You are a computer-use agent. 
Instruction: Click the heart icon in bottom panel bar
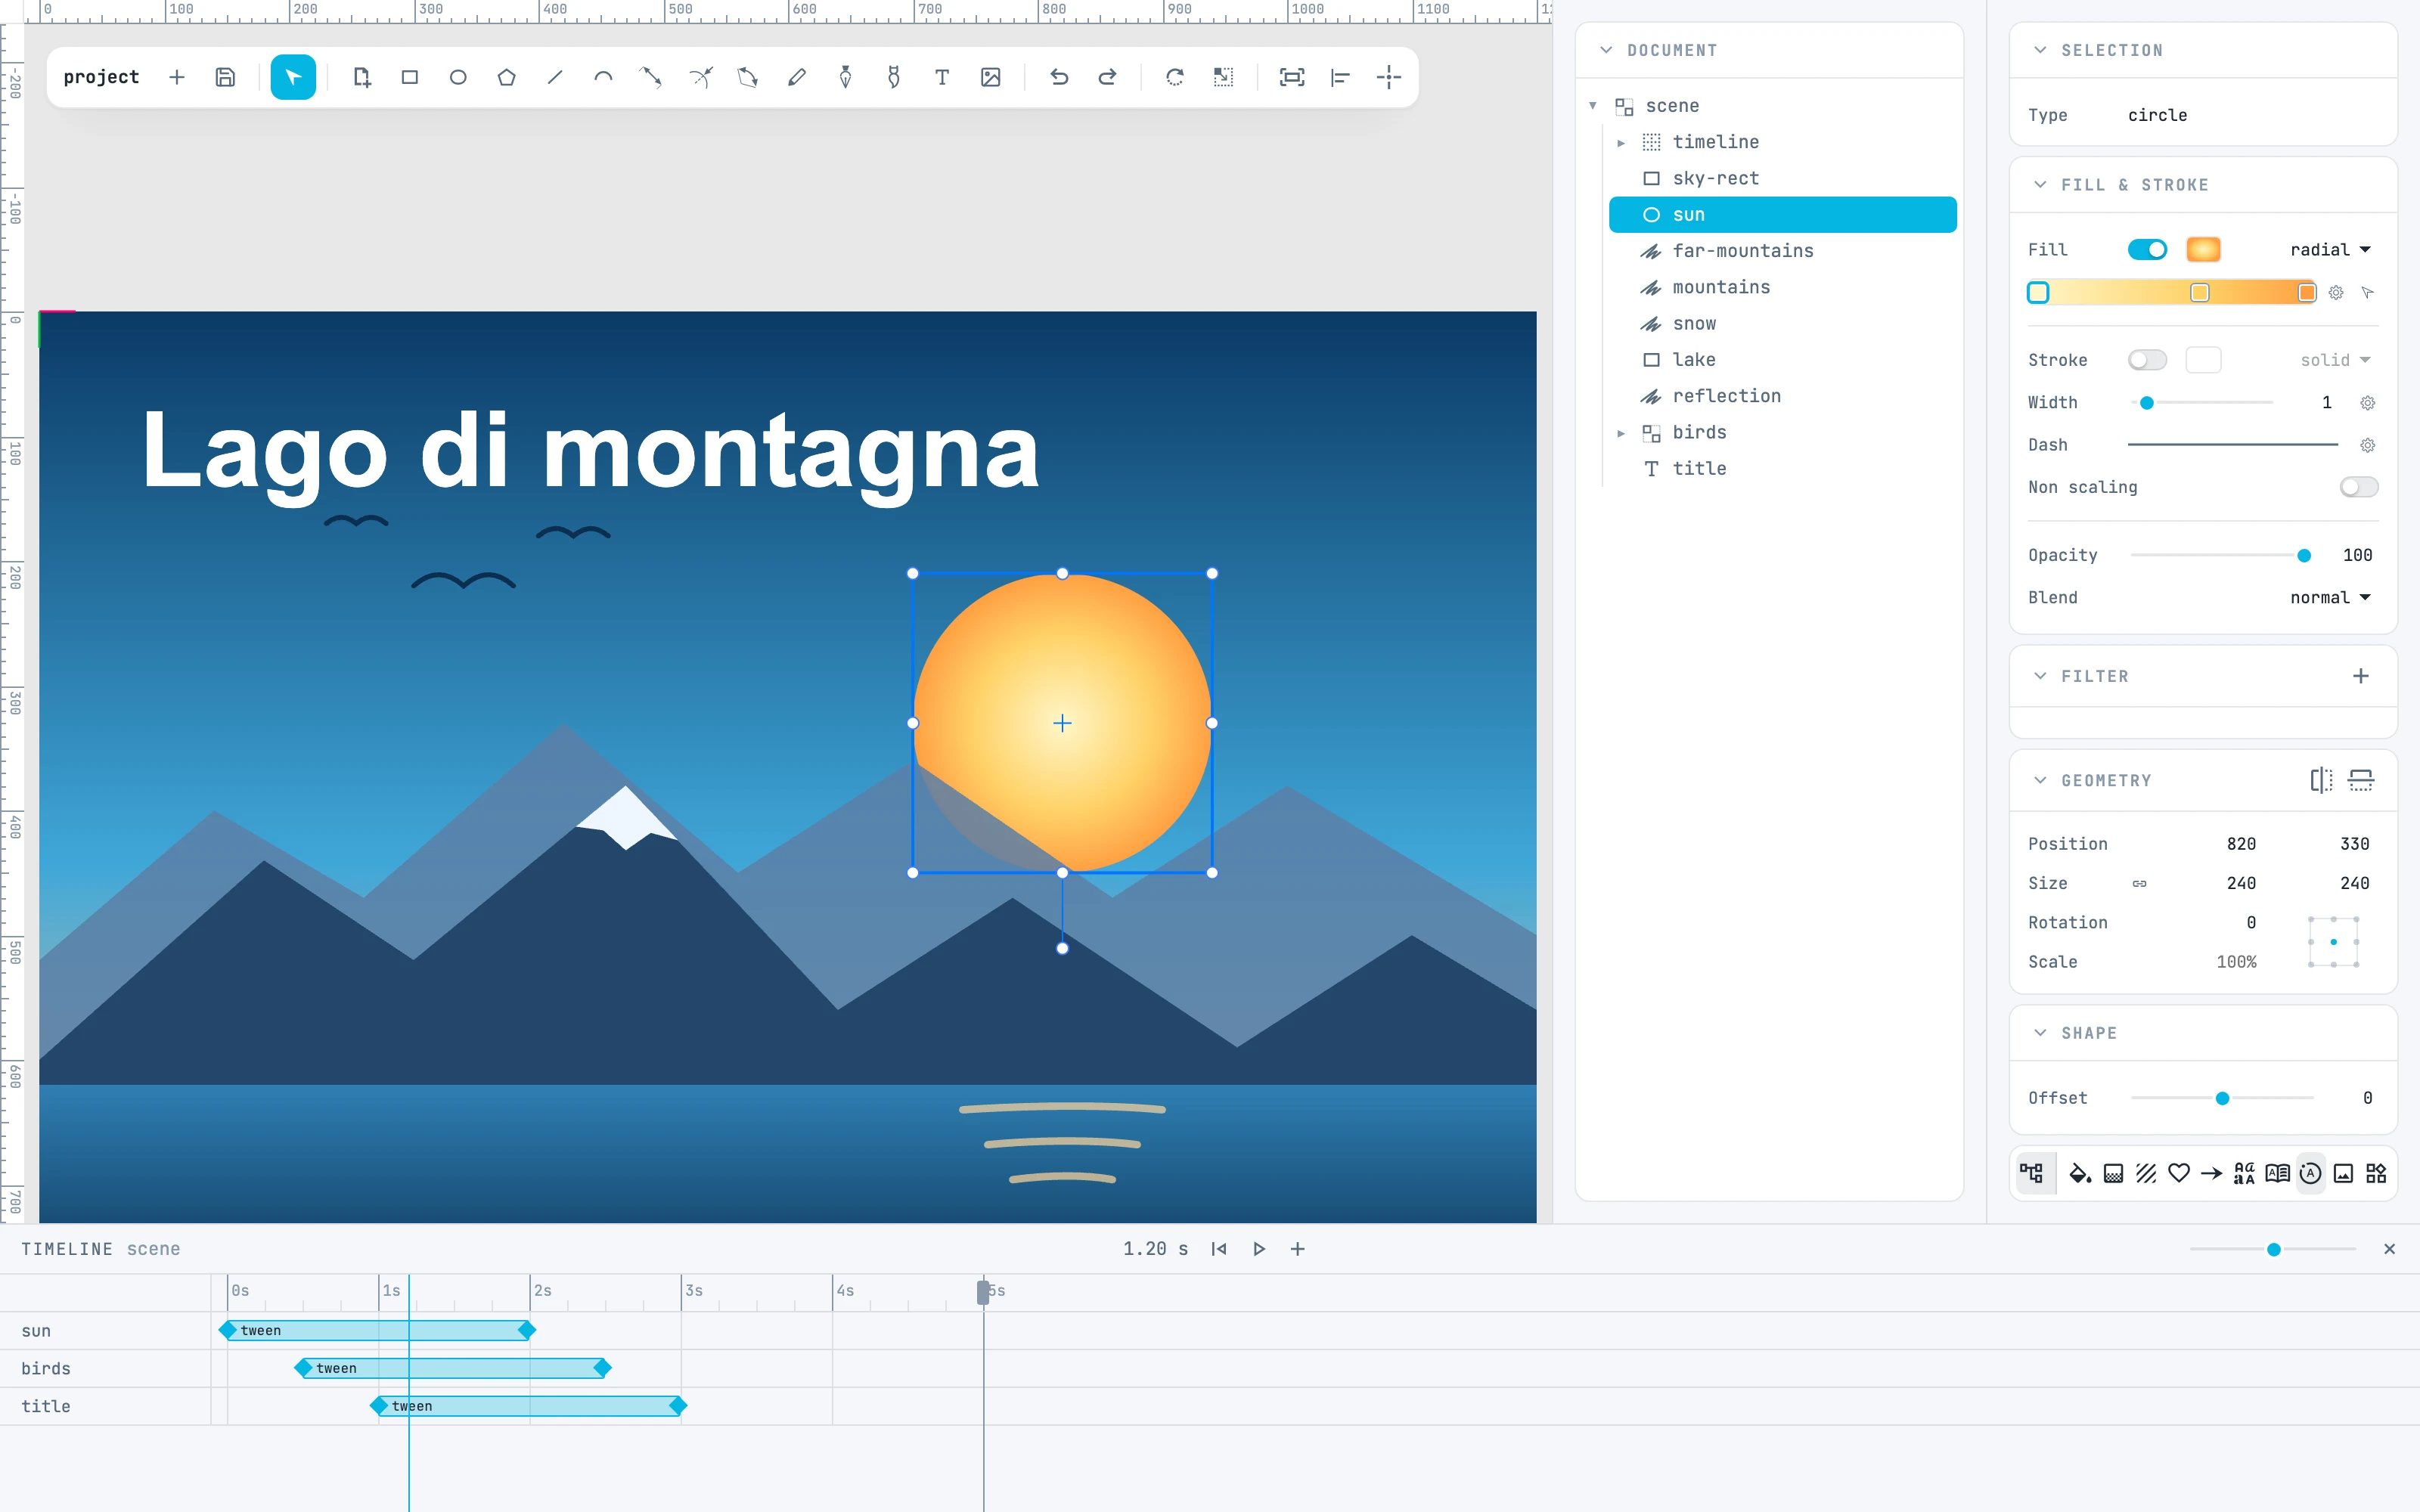click(x=2179, y=1173)
